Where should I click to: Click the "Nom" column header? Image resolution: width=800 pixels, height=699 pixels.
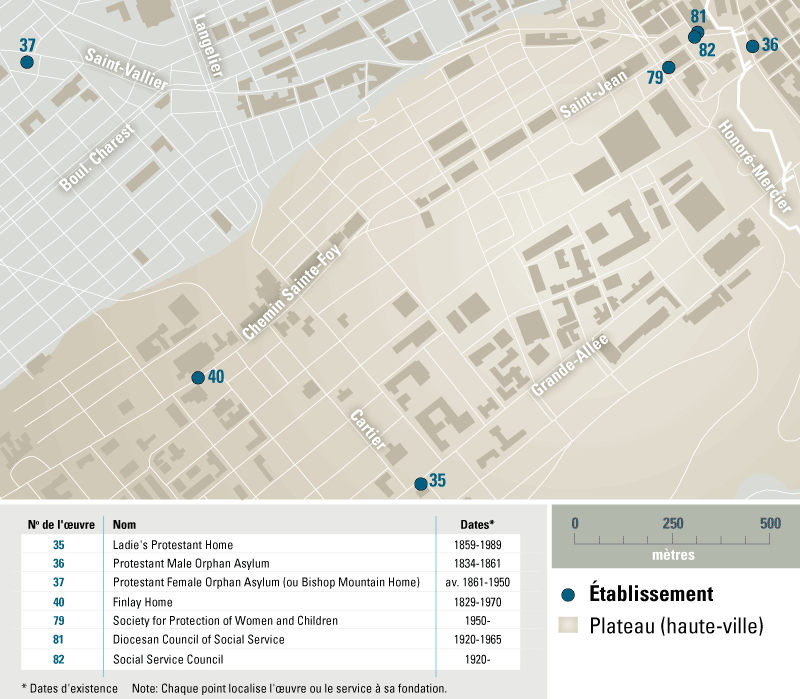(125, 525)
